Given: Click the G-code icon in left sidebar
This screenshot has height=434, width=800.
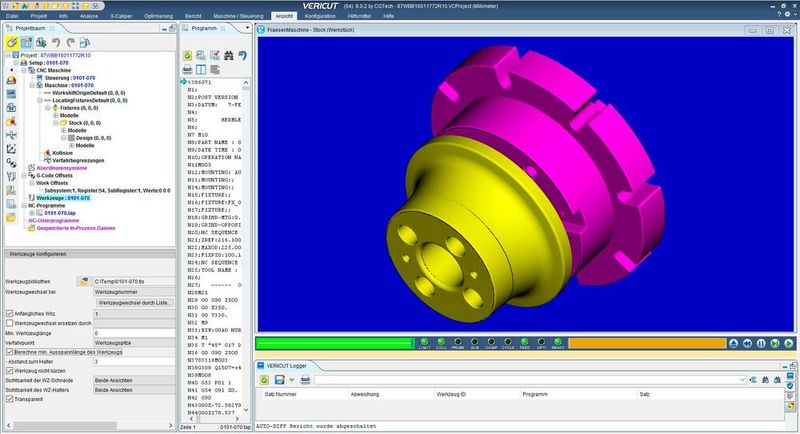Looking at the screenshot, I should [11, 163].
